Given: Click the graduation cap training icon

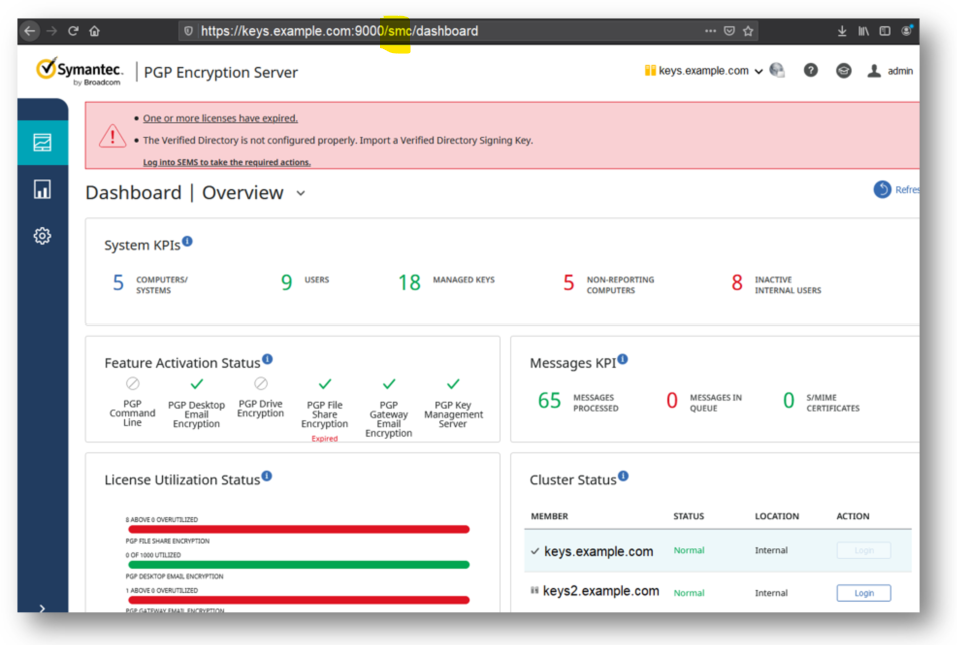Looking at the screenshot, I should coord(843,71).
